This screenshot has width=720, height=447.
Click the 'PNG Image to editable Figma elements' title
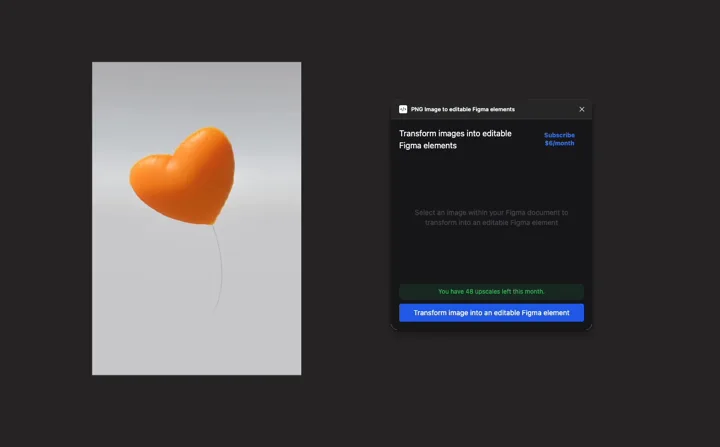coord(463,109)
